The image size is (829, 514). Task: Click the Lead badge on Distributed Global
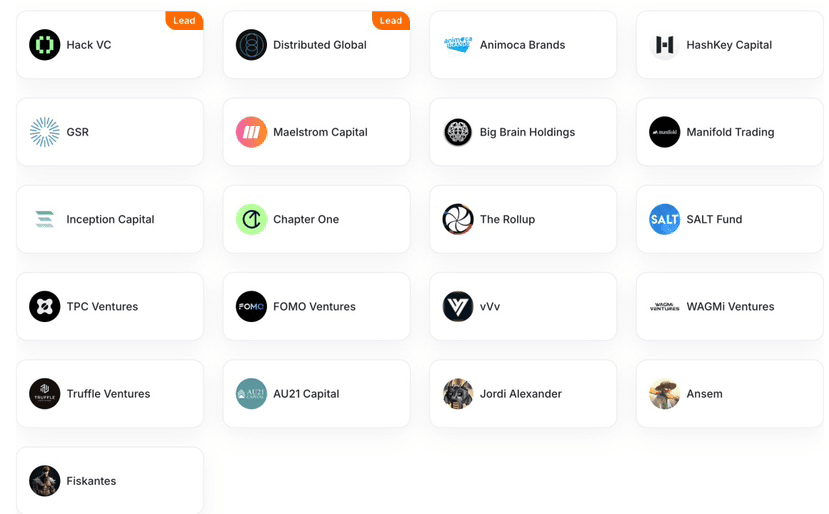point(391,21)
